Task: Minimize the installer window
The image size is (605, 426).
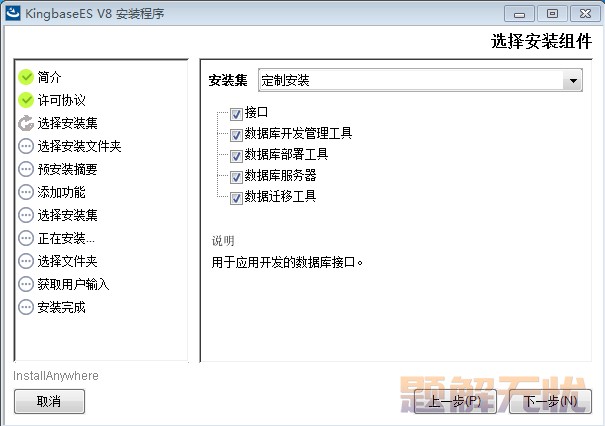Action: point(519,14)
